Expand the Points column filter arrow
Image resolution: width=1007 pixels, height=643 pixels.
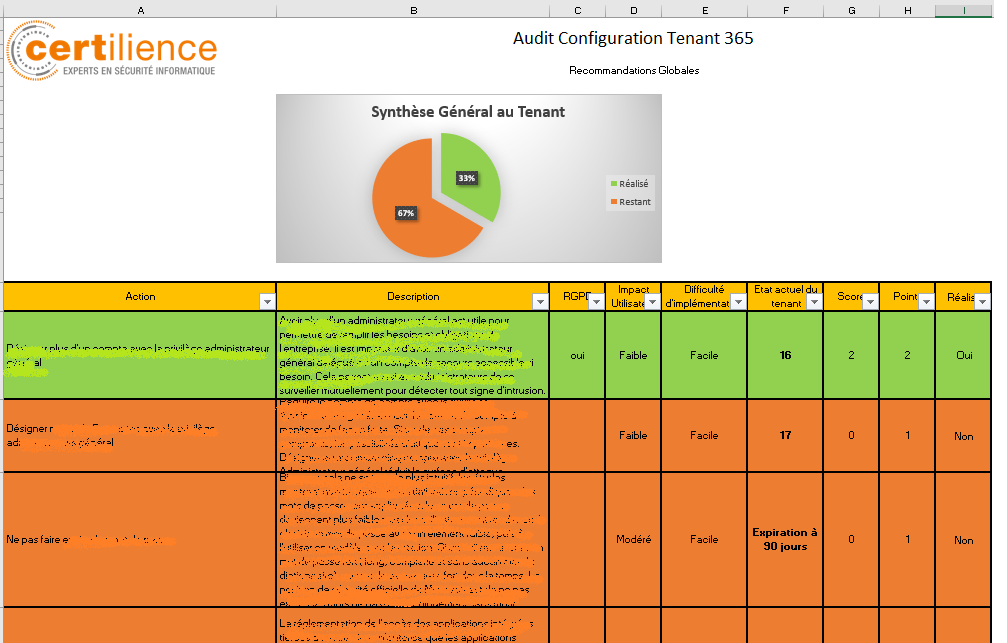925,301
